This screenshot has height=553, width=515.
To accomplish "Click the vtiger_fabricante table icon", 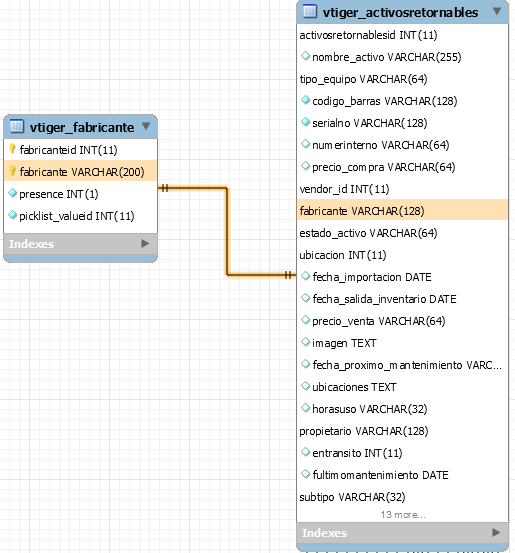I will 17,126.
